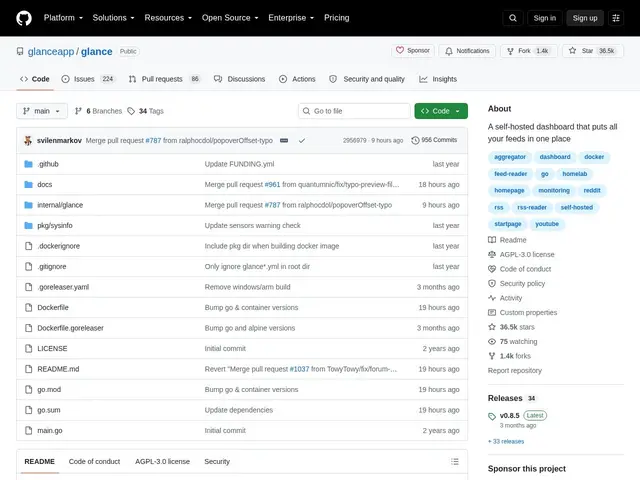Click Sign up button
Image resolution: width=640 pixels, height=480 pixels.
[x=584, y=18]
